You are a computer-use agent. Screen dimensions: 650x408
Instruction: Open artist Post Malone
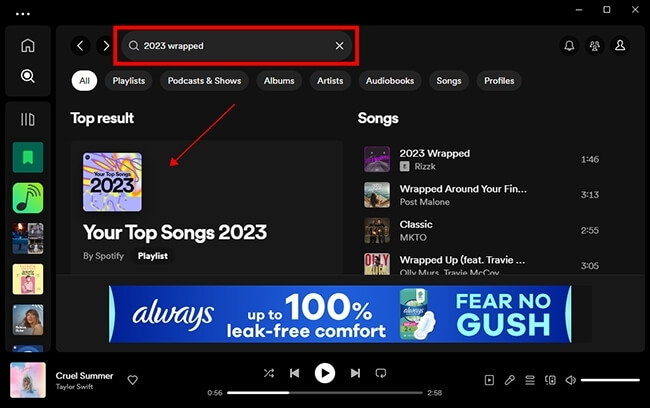pos(424,202)
